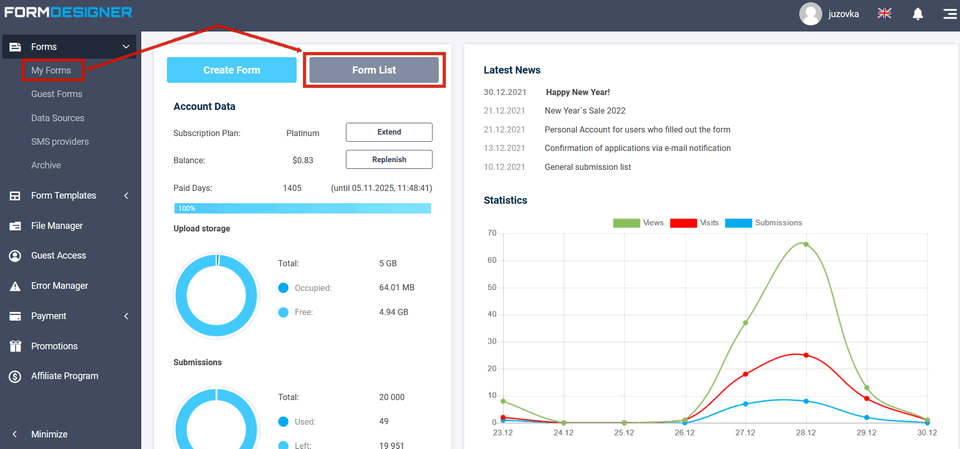Click the Affiliate Program dollar icon
Screen dimensions: 960x449
[x=15, y=376]
